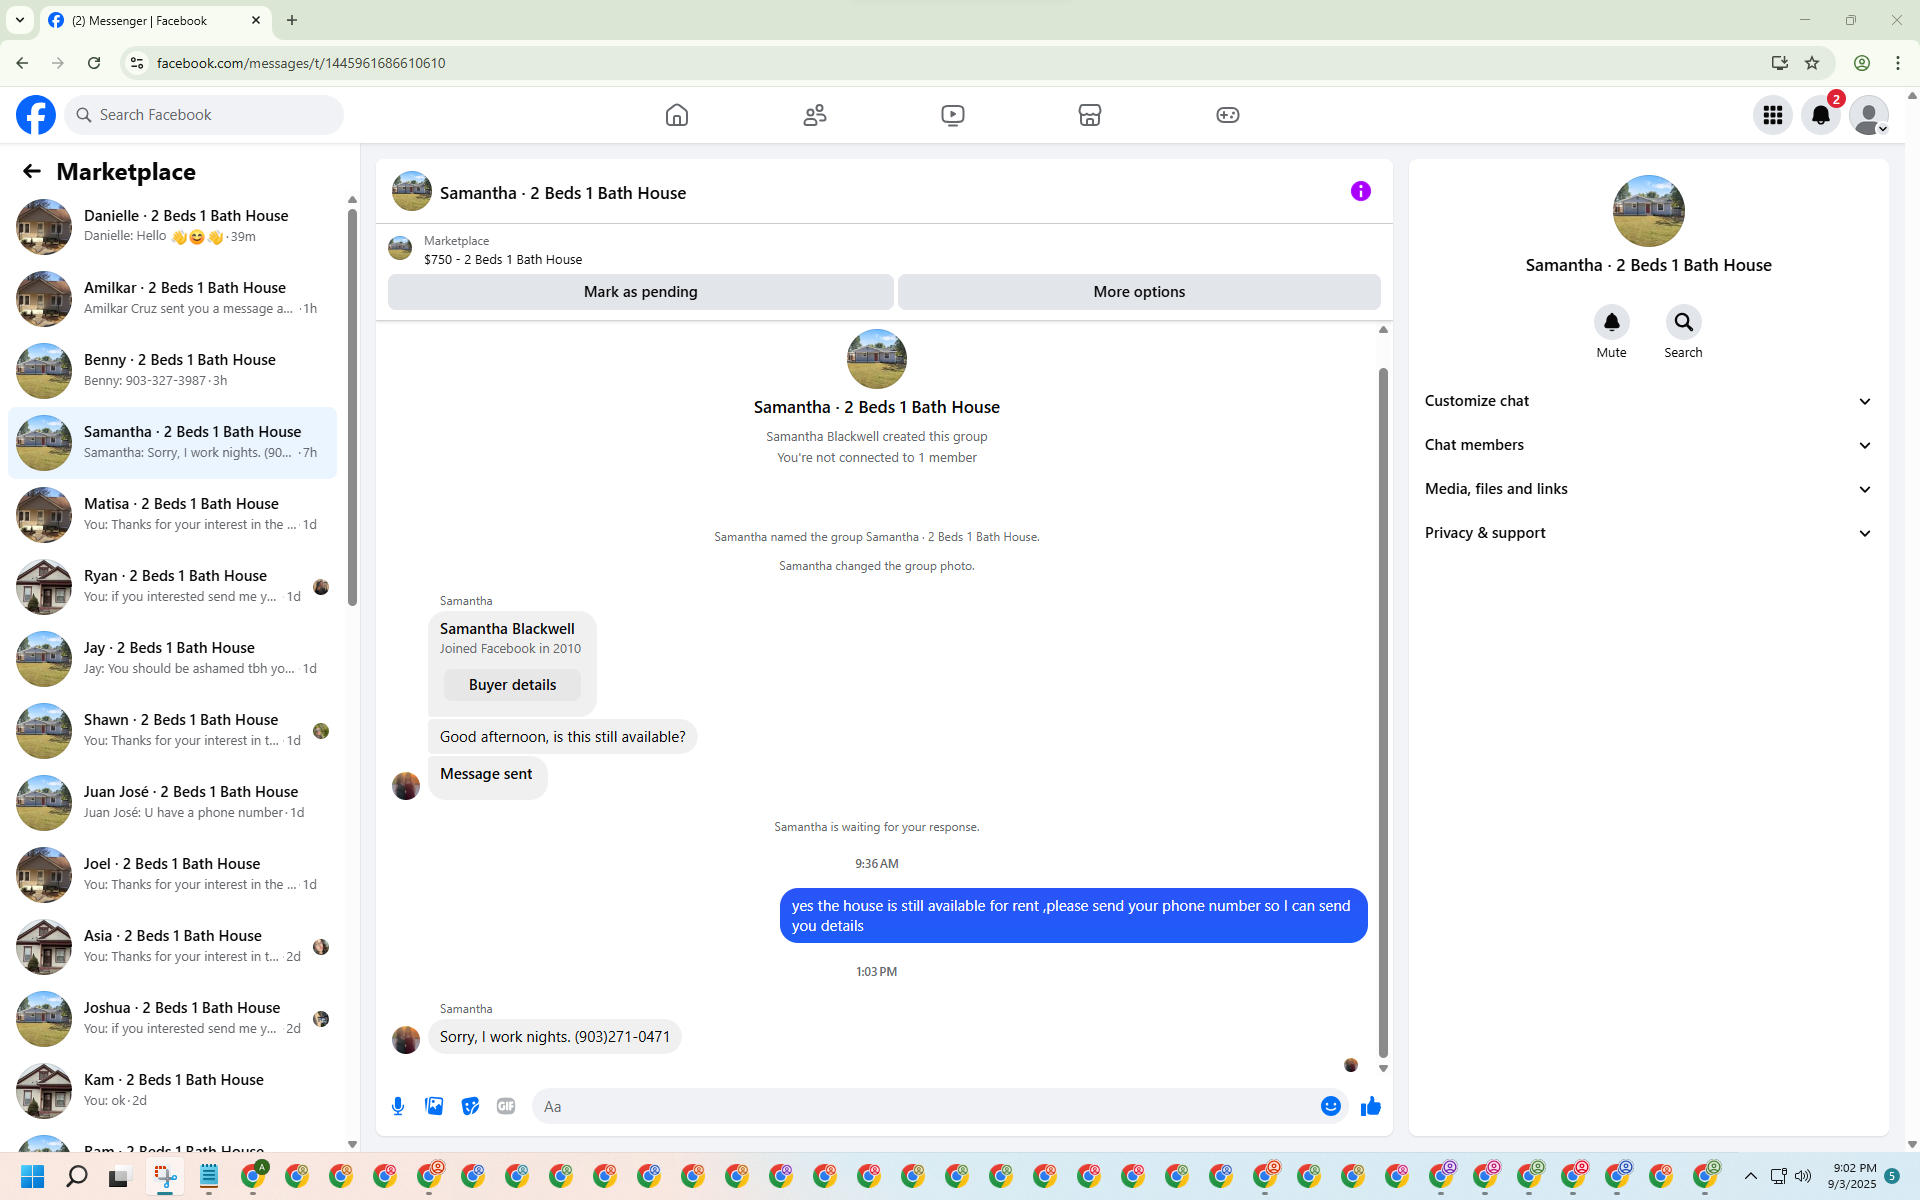Open Juan José's conversation in the list
Screen dimensions: 1920x1200
click(x=173, y=802)
